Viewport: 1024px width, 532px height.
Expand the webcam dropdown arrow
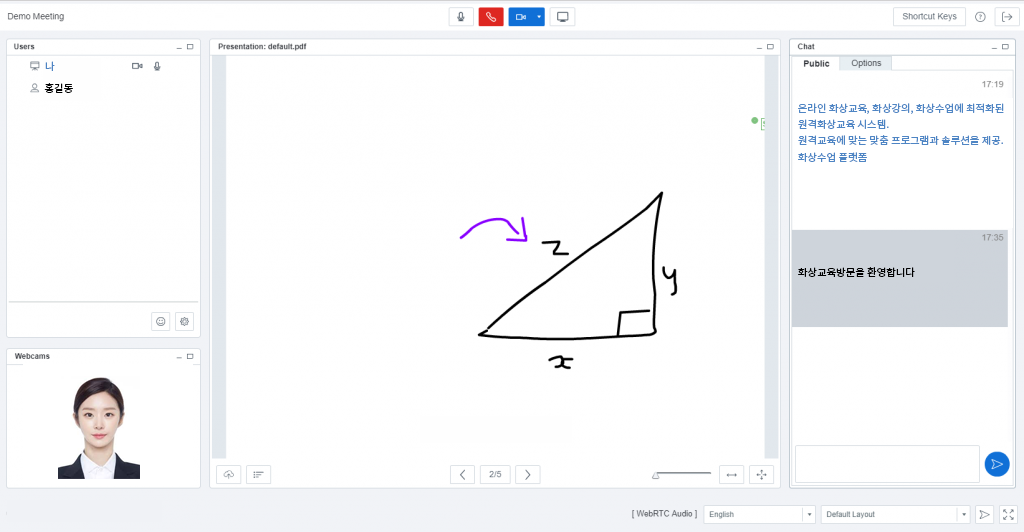(x=539, y=17)
